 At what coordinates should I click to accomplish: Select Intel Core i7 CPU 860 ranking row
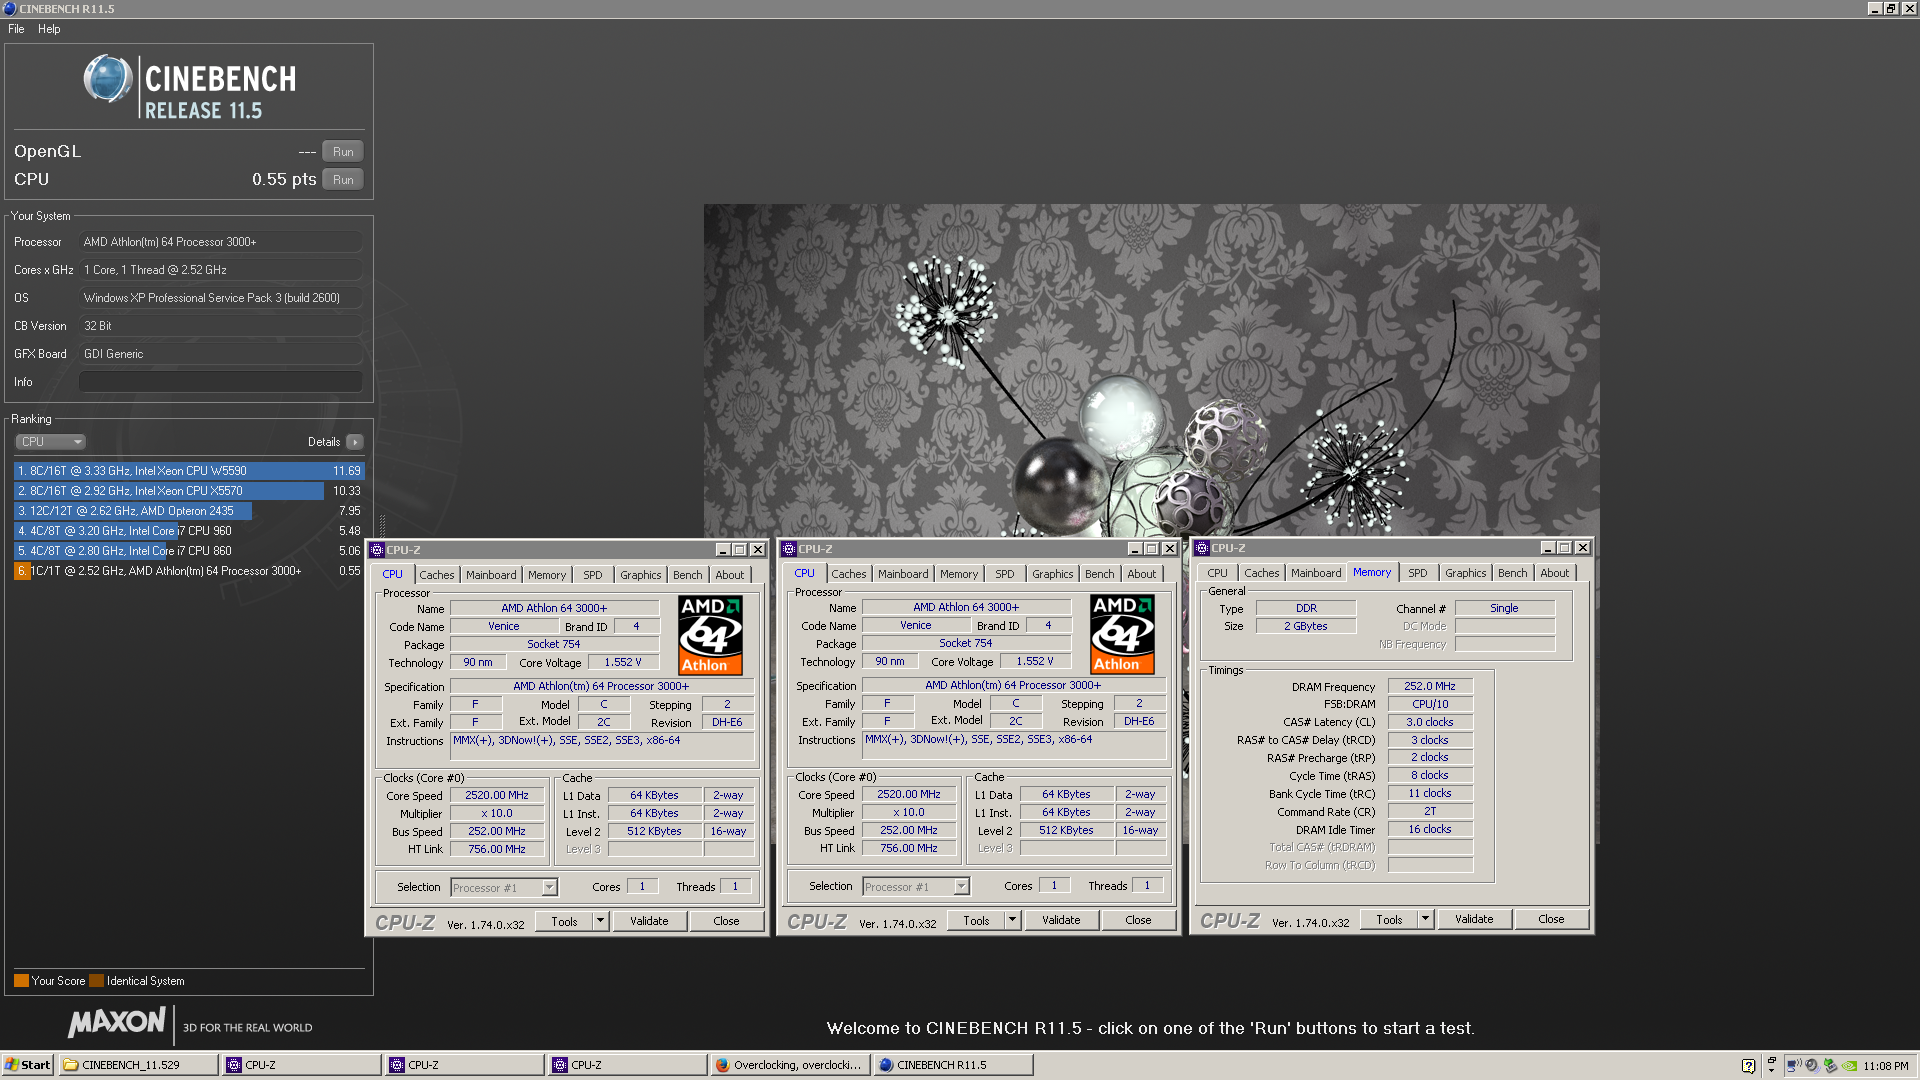click(x=189, y=551)
